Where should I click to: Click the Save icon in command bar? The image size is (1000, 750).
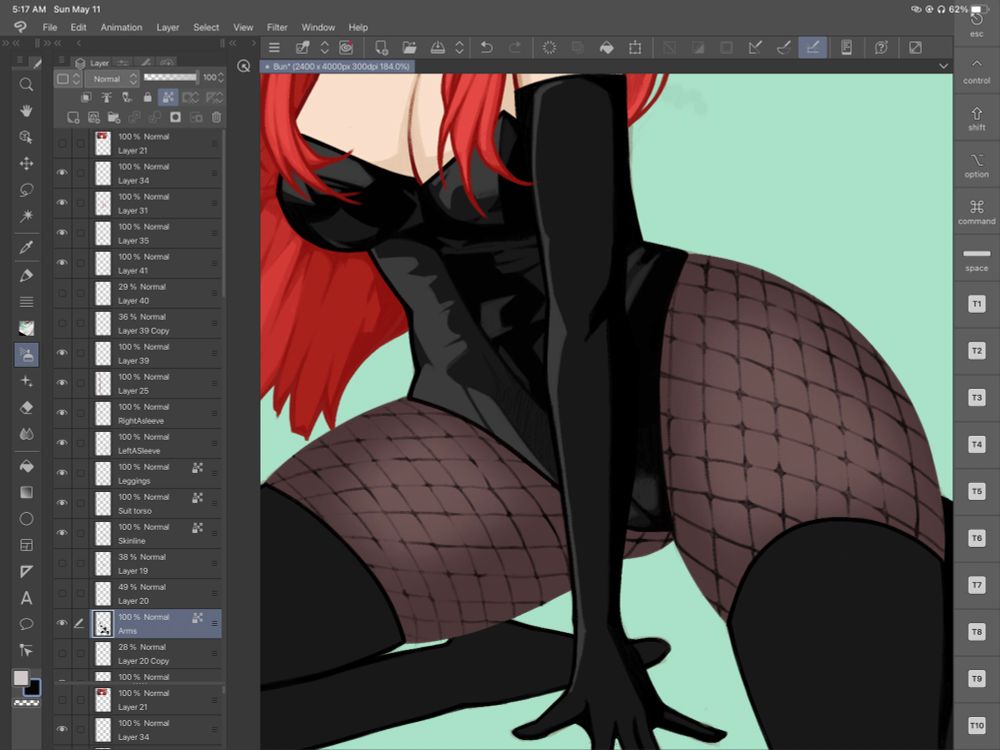(x=438, y=48)
